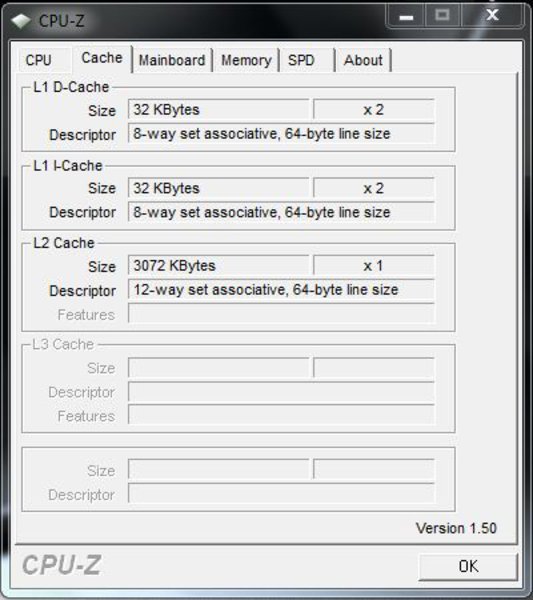Click the L2 Cache group label
533x600 pixels.
[64, 243]
